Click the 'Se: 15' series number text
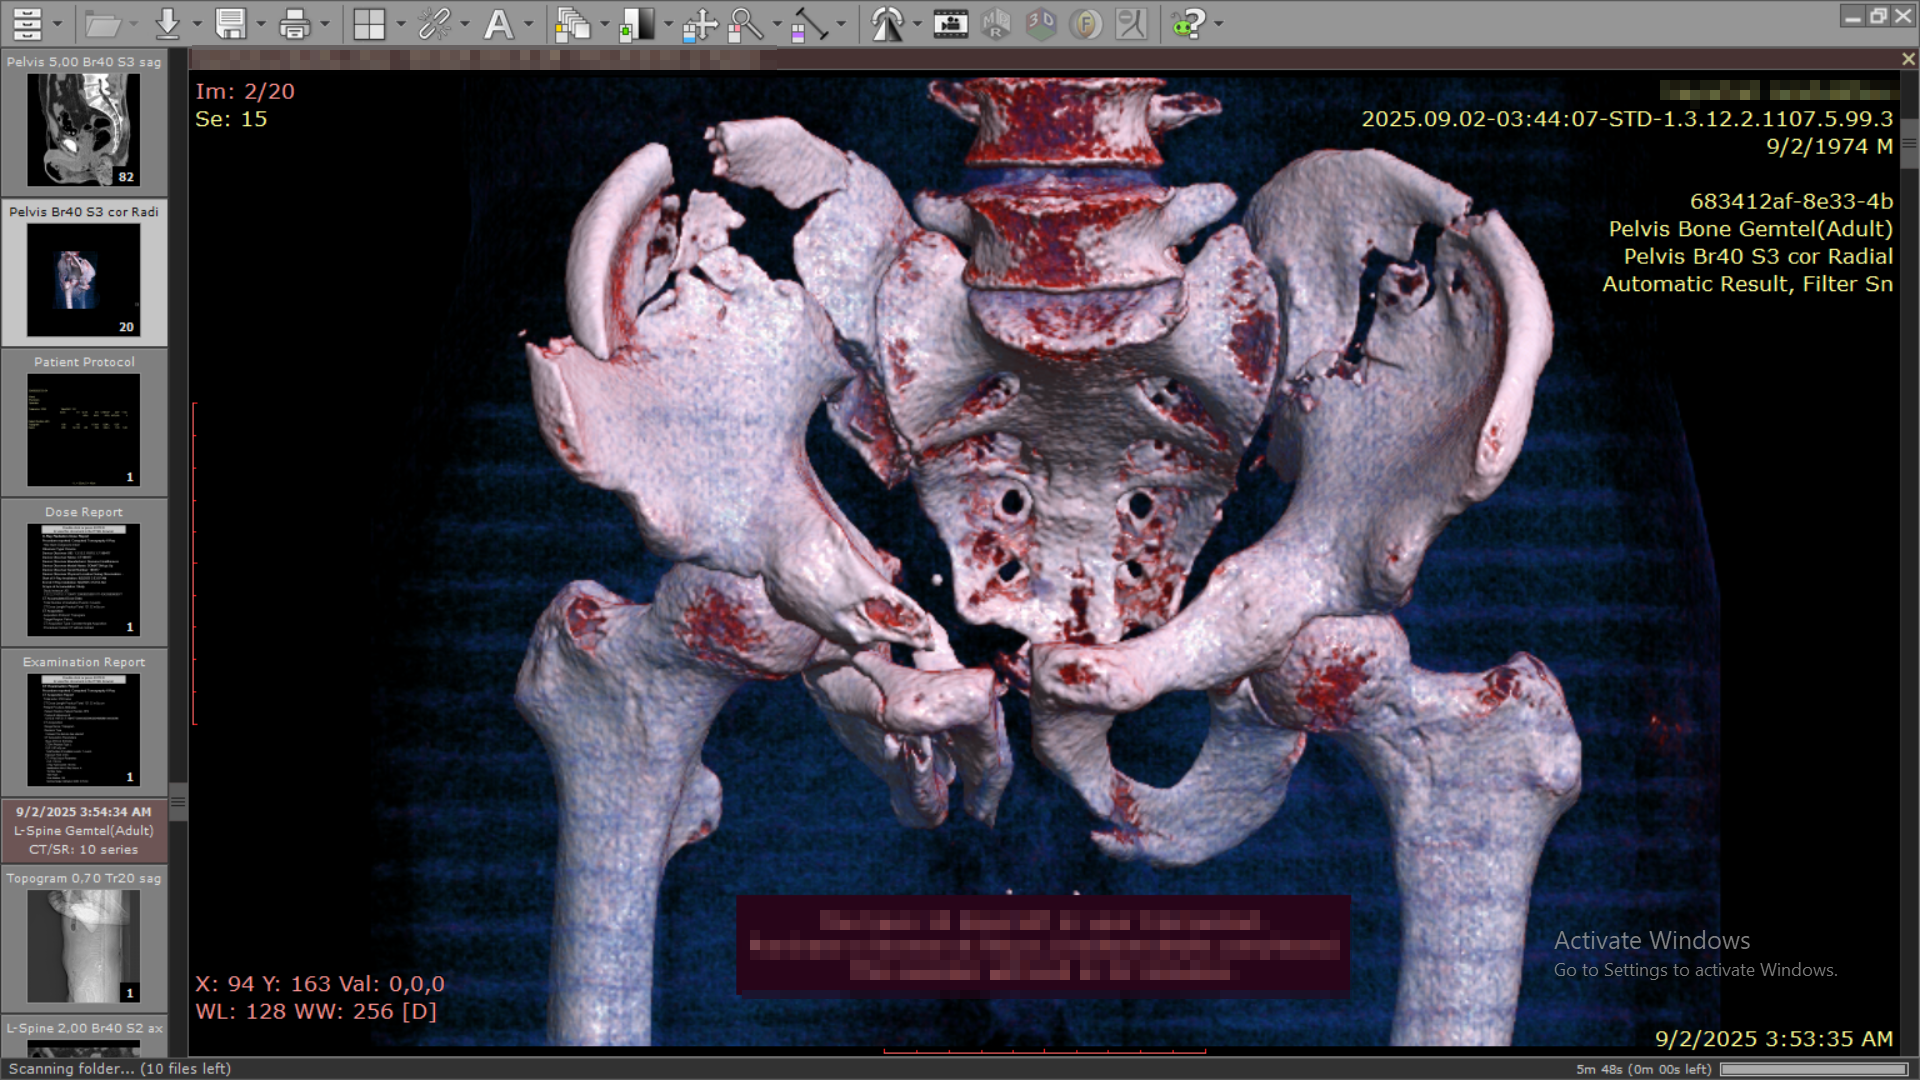The image size is (1920, 1080). click(x=231, y=119)
